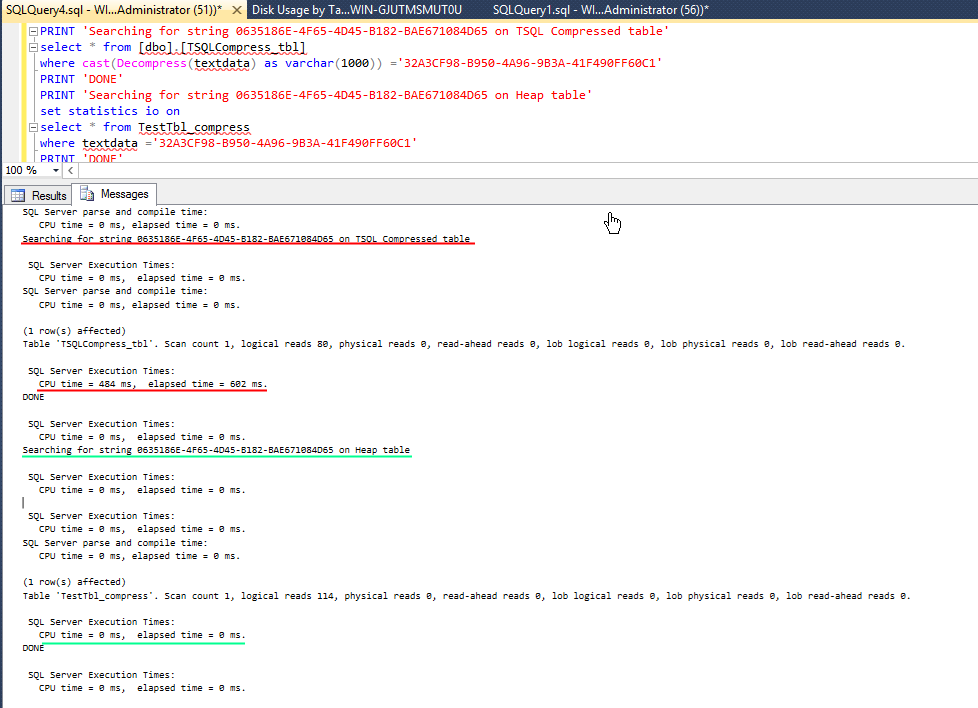The image size is (978, 708).
Task: Click the Messages page icon
Action: point(87,193)
